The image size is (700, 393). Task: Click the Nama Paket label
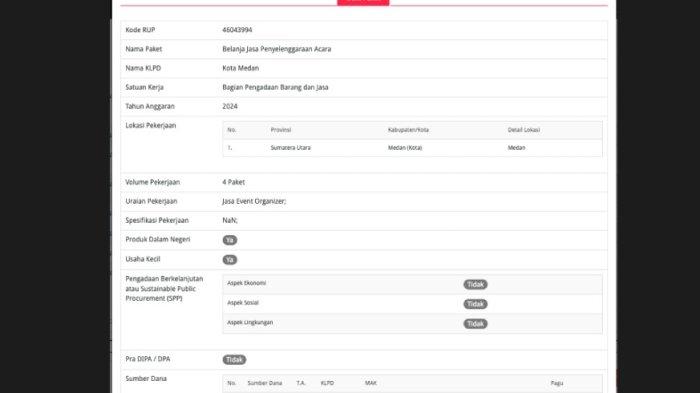pos(144,49)
